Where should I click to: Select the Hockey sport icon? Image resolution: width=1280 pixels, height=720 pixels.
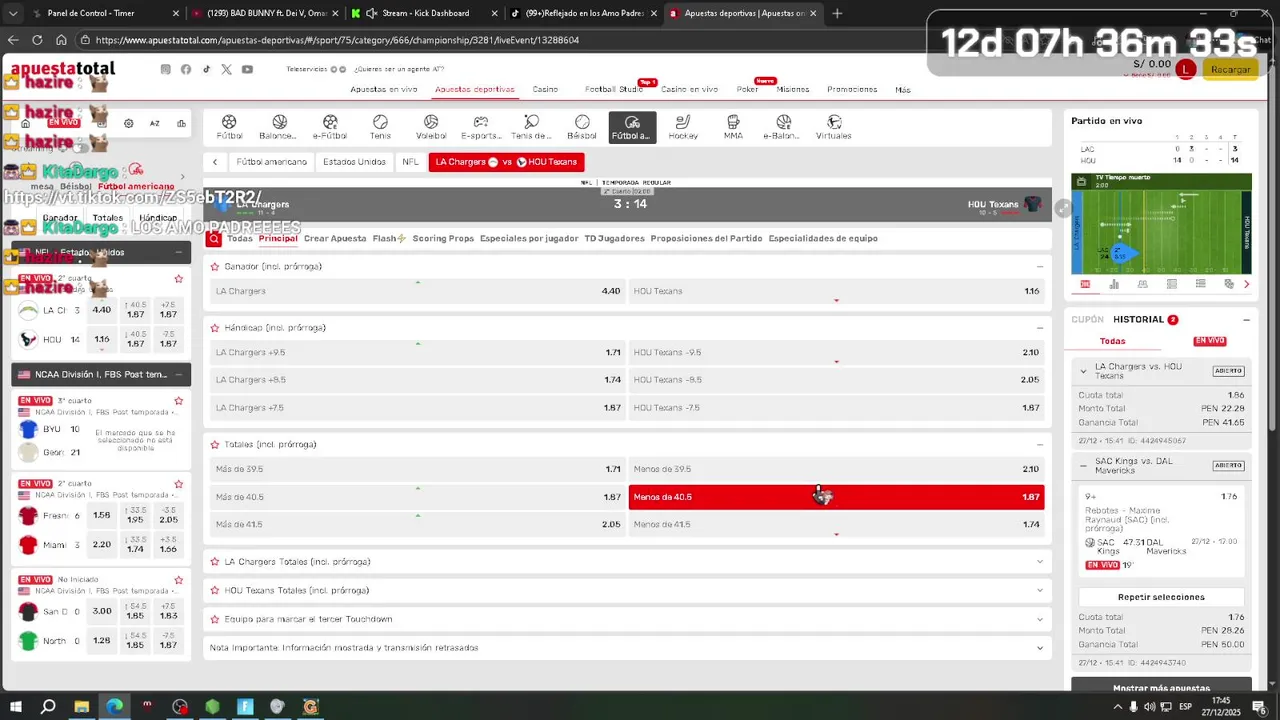(683, 127)
